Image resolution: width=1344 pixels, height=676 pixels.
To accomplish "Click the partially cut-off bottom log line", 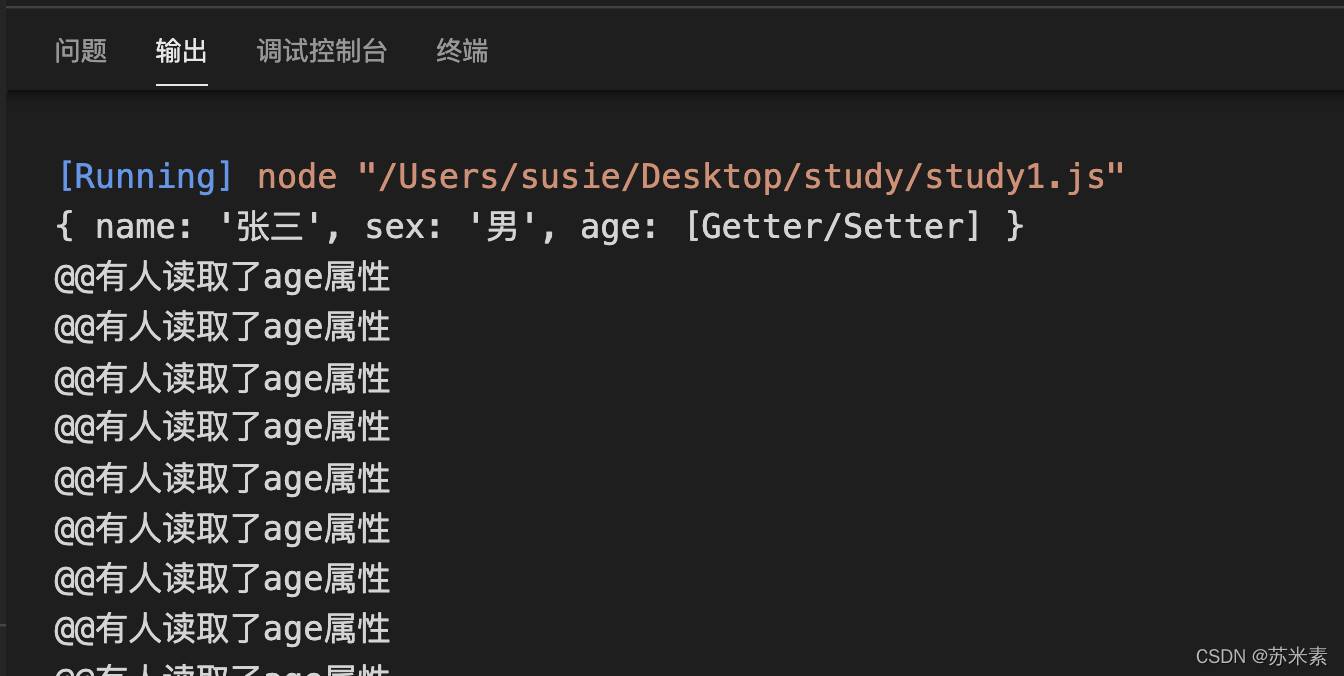I will tap(222, 669).
